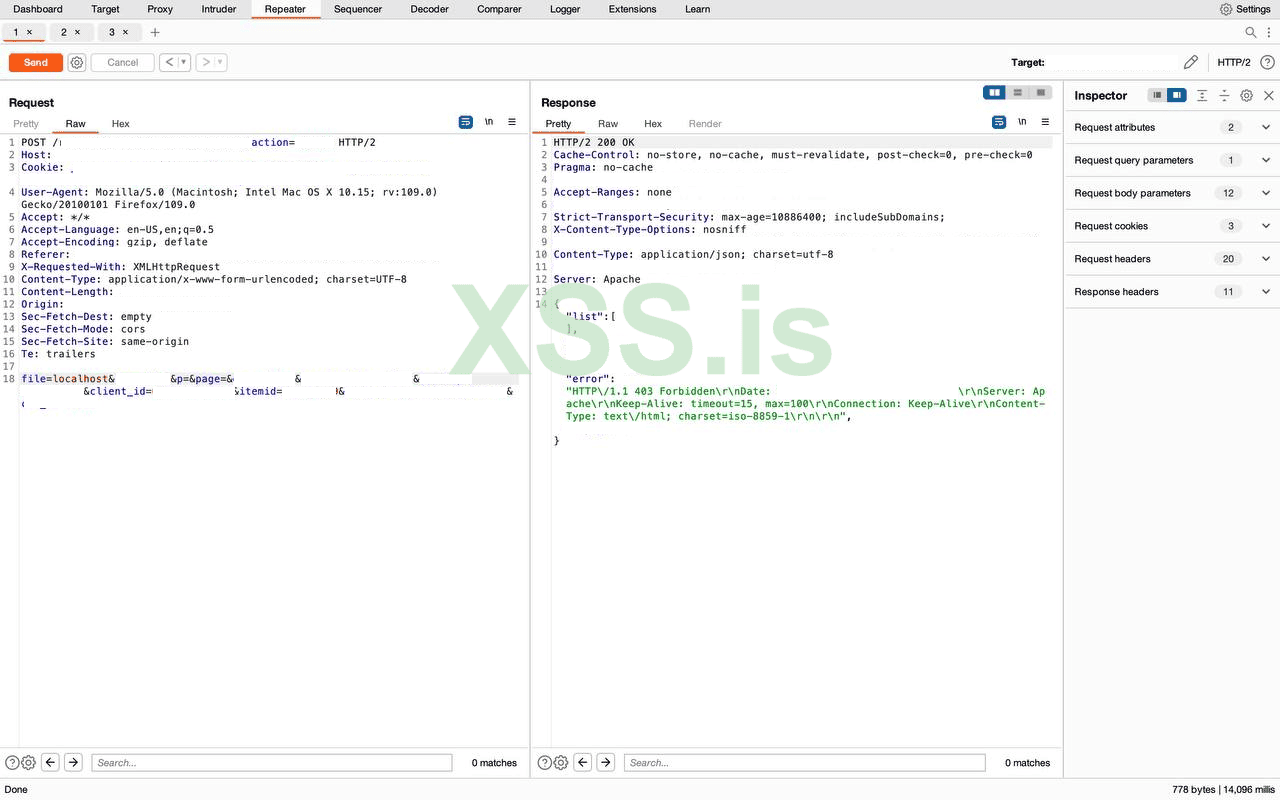1280x800 pixels.
Task: Select the combined tabbed layout button above Response
Action: coord(1041,93)
